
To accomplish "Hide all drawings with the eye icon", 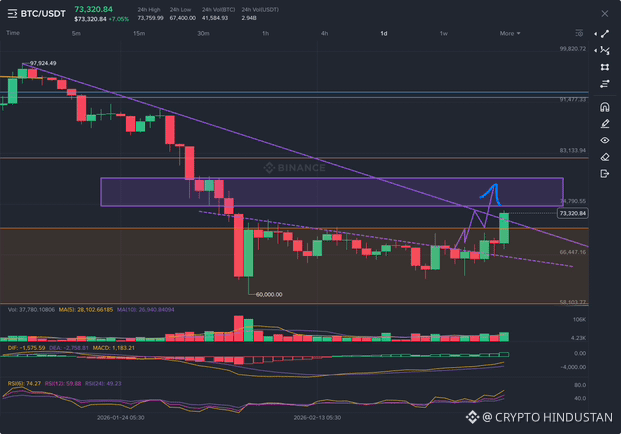I will point(605,140).
